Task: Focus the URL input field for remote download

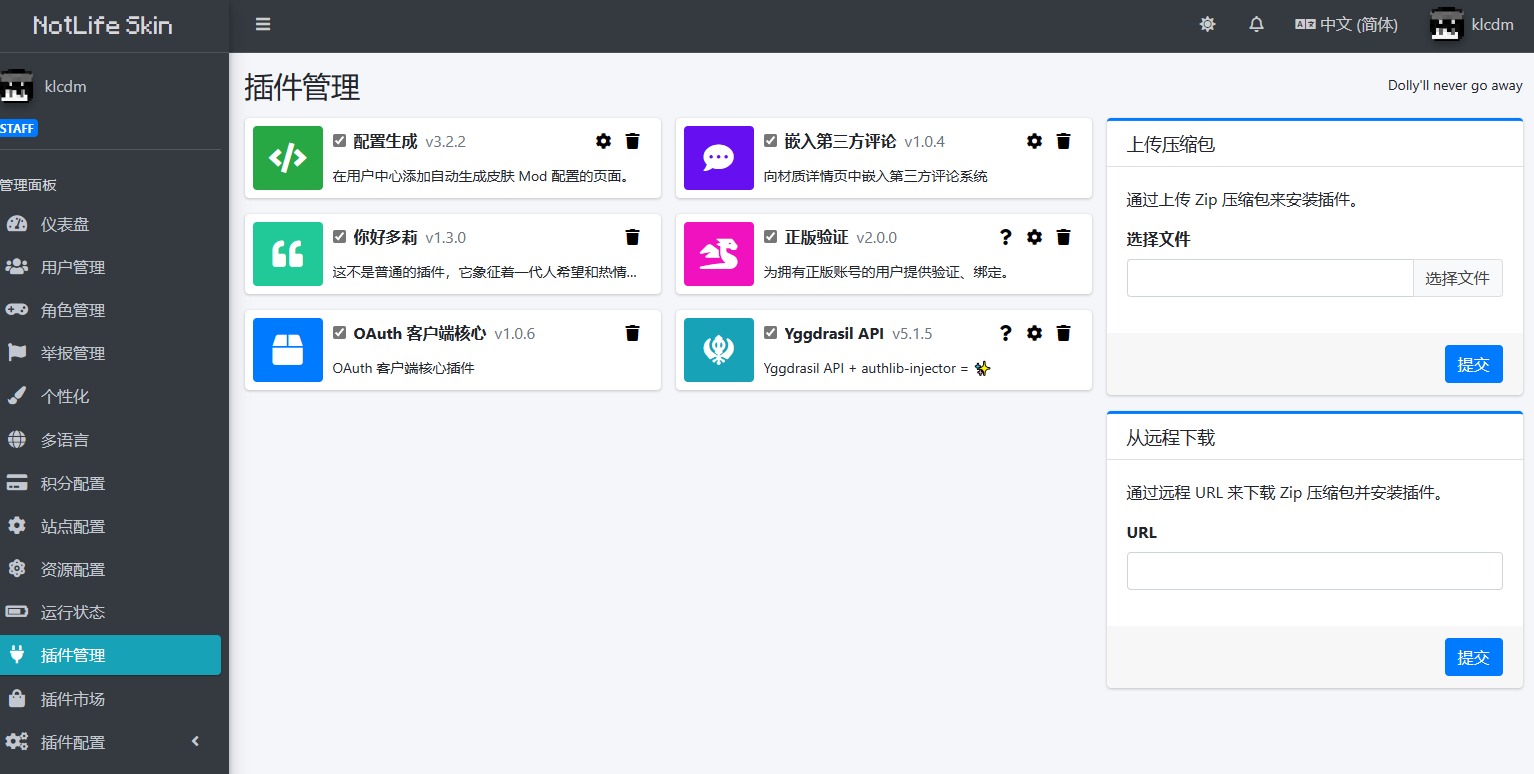Action: pyautogui.click(x=1314, y=571)
